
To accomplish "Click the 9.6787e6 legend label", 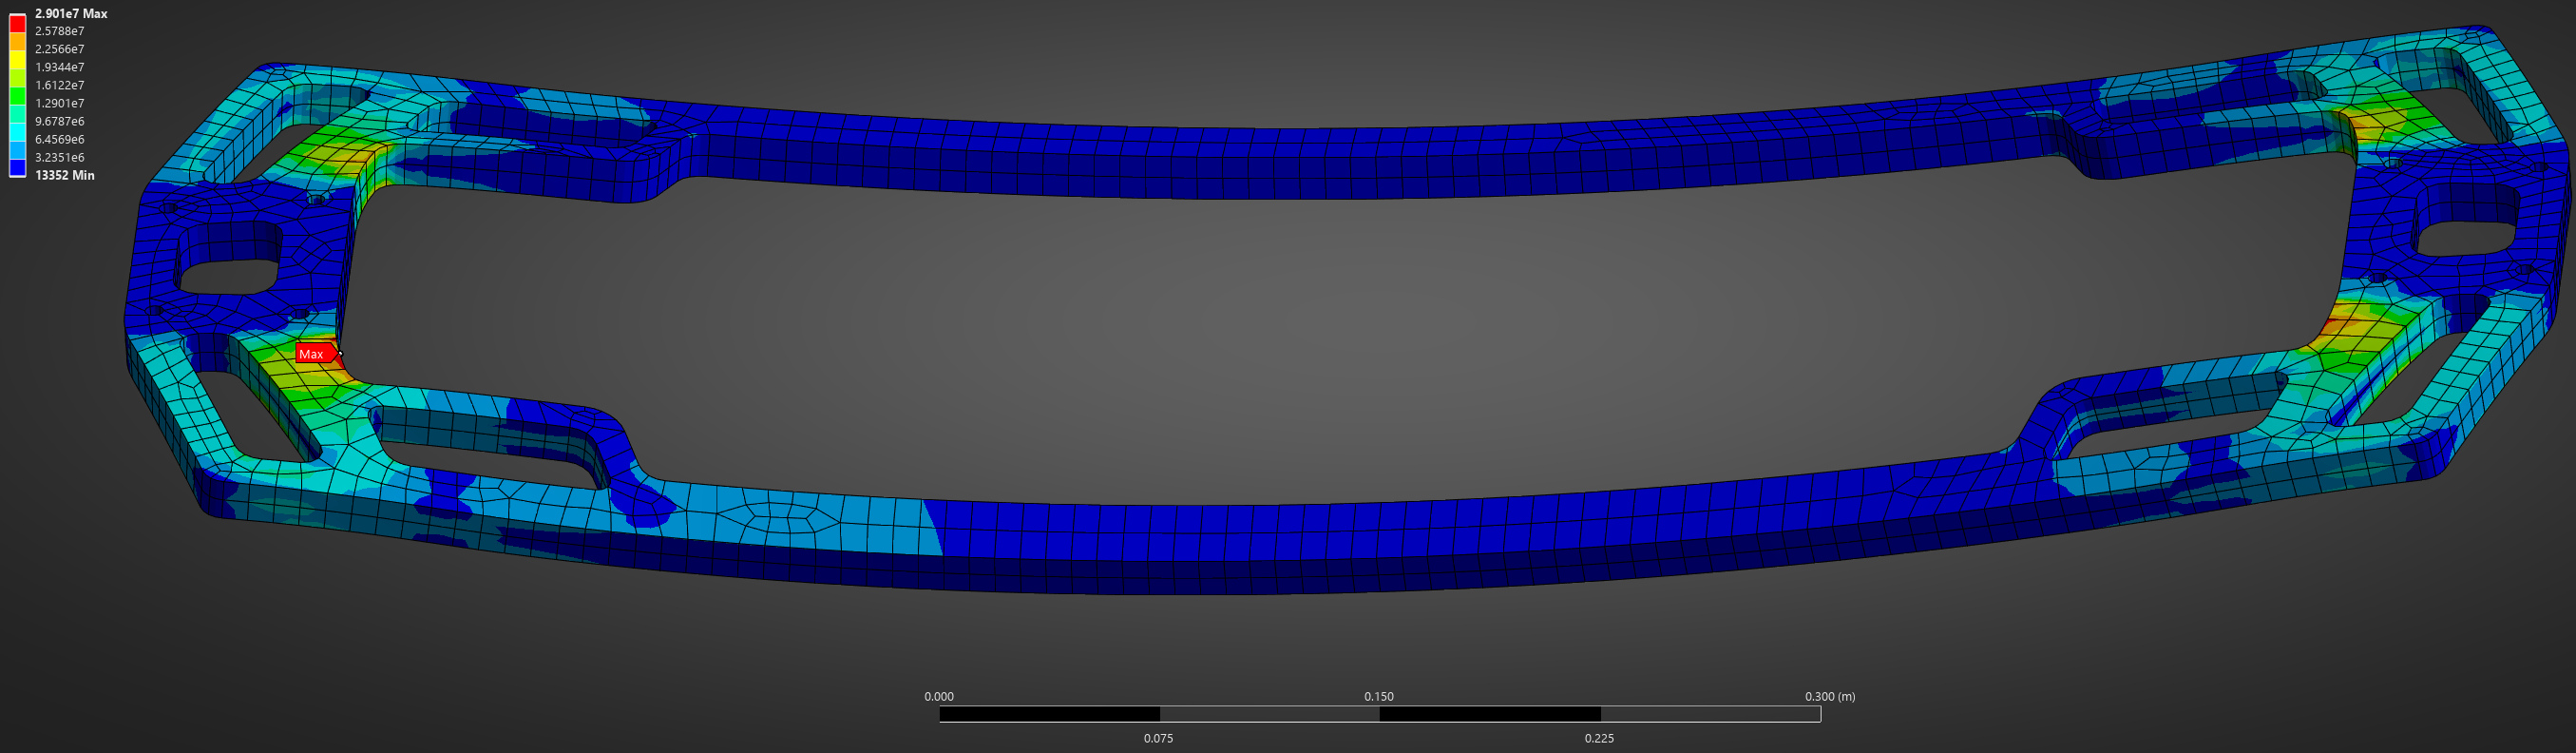I will [x=59, y=122].
